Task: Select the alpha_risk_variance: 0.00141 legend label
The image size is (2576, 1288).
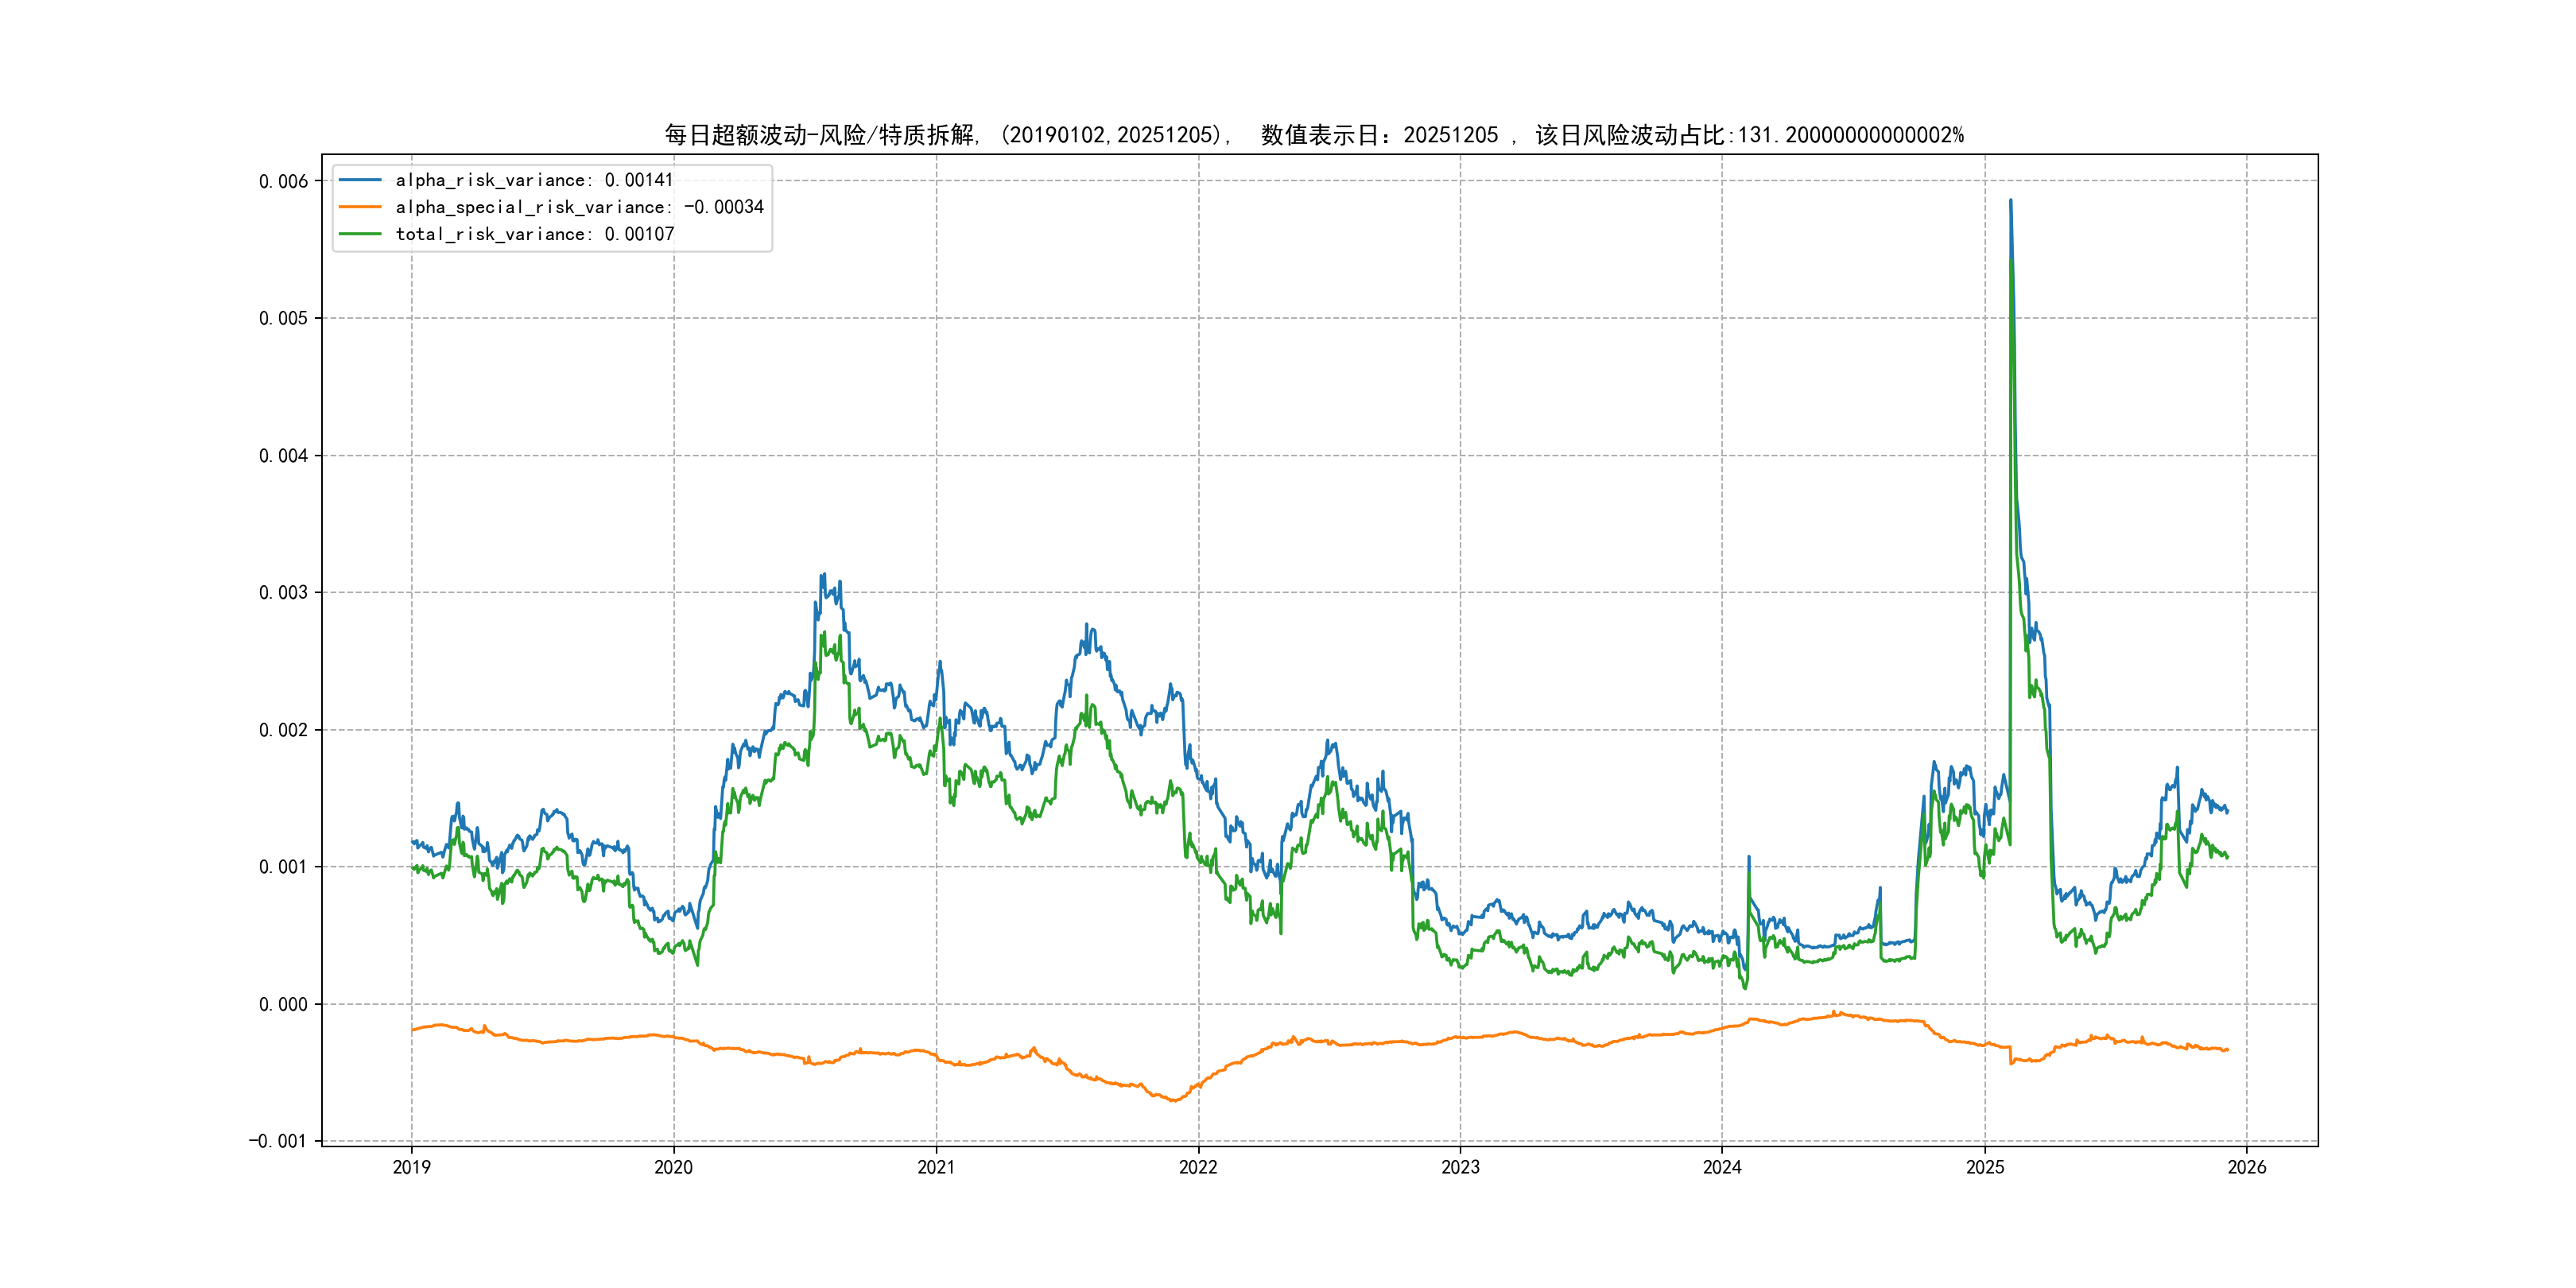Action: coord(534,180)
